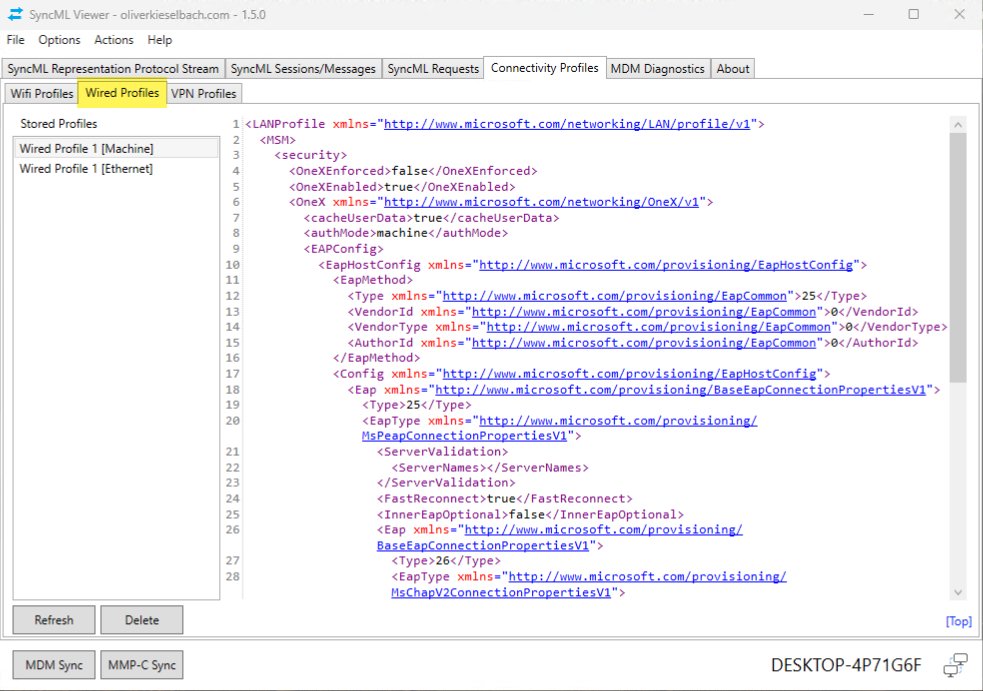Open the MDM Diagnostics tab

click(x=658, y=68)
